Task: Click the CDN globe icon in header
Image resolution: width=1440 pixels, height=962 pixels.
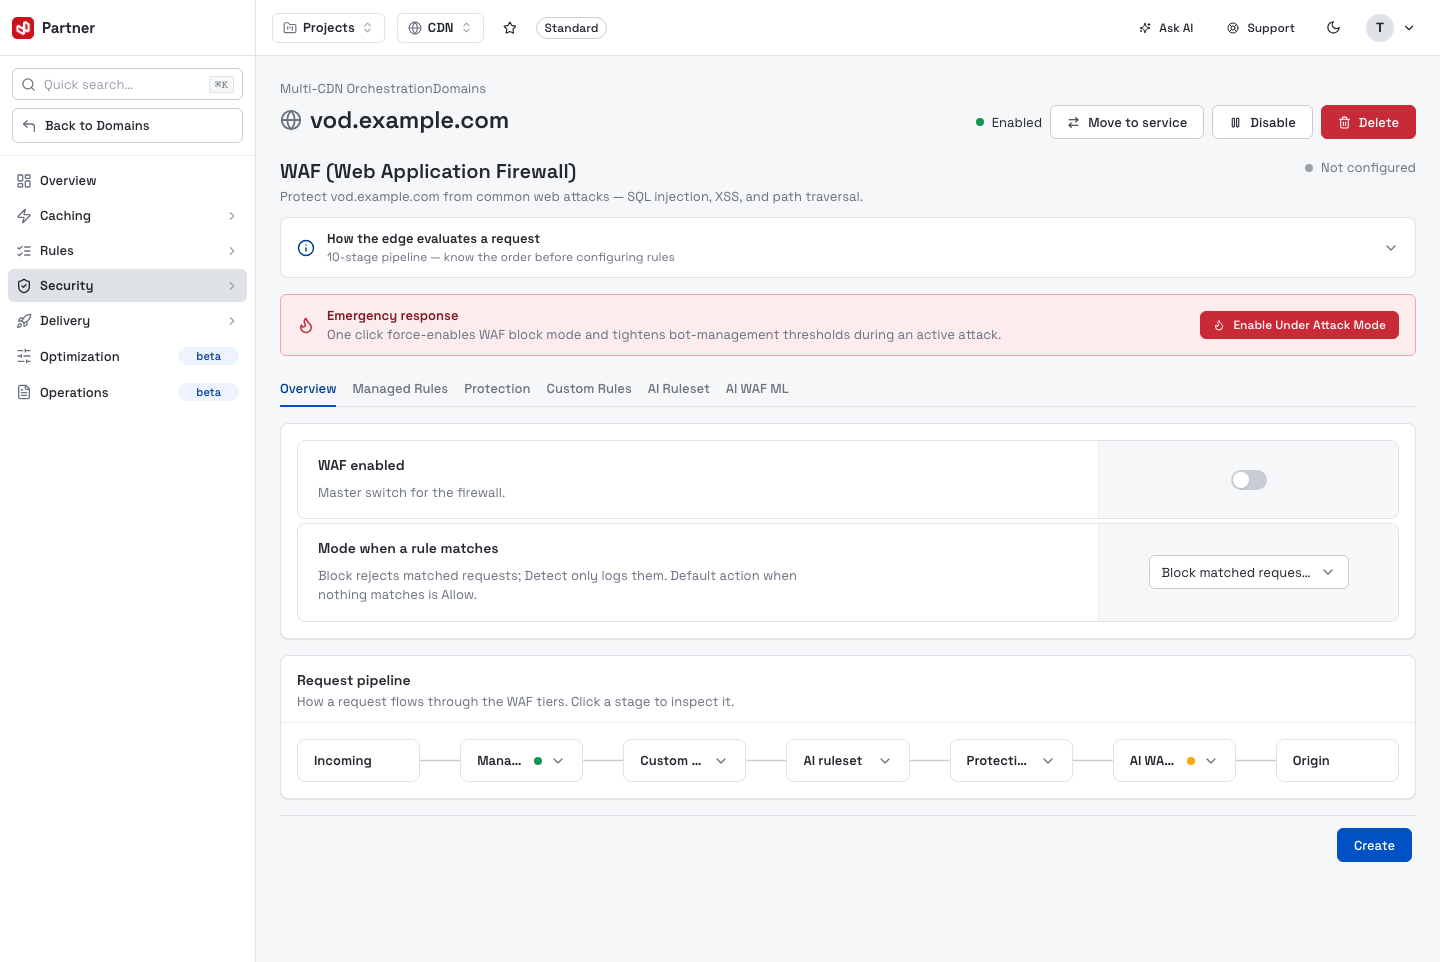Action: tap(415, 28)
